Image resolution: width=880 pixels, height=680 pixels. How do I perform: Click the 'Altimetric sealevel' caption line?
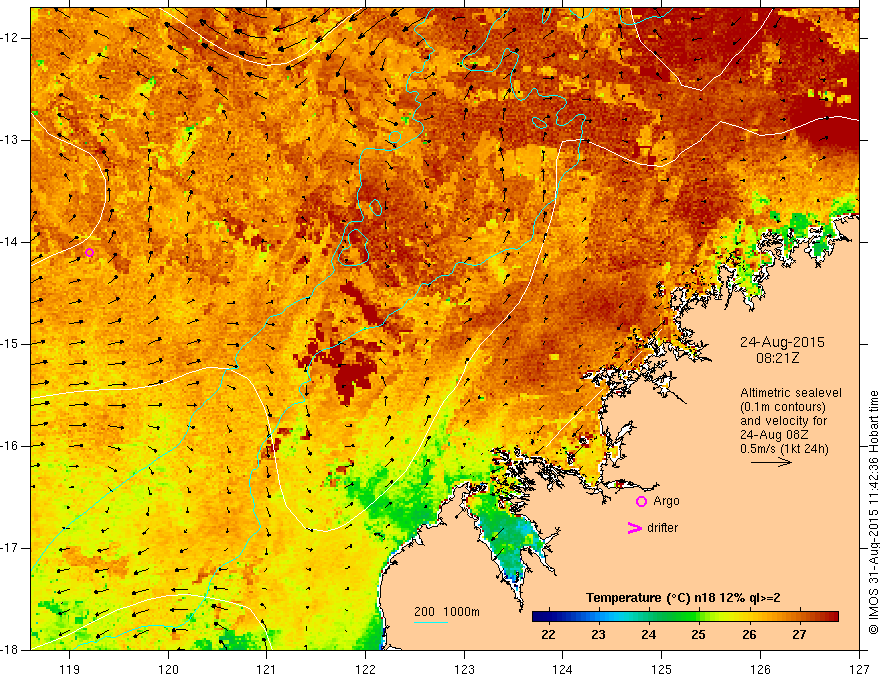coord(791,393)
